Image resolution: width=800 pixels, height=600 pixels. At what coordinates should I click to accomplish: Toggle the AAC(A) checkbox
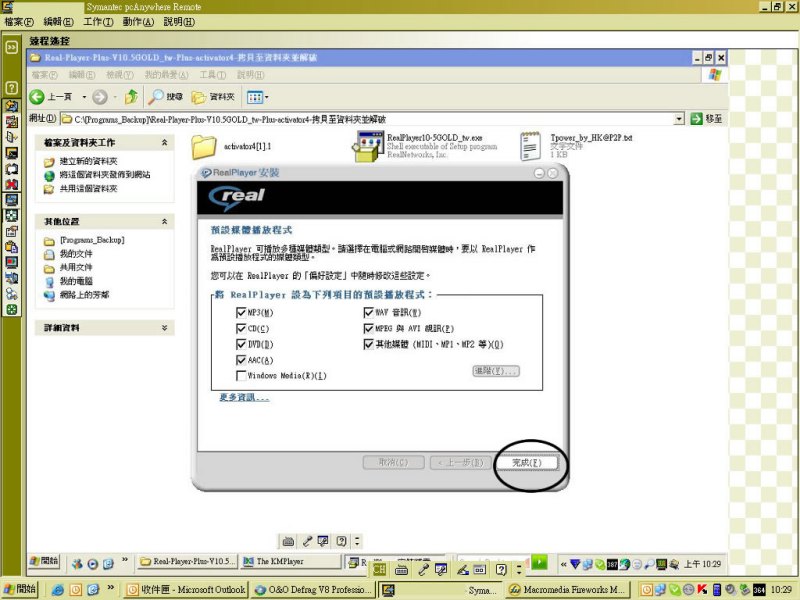click(x=241, y=360)
